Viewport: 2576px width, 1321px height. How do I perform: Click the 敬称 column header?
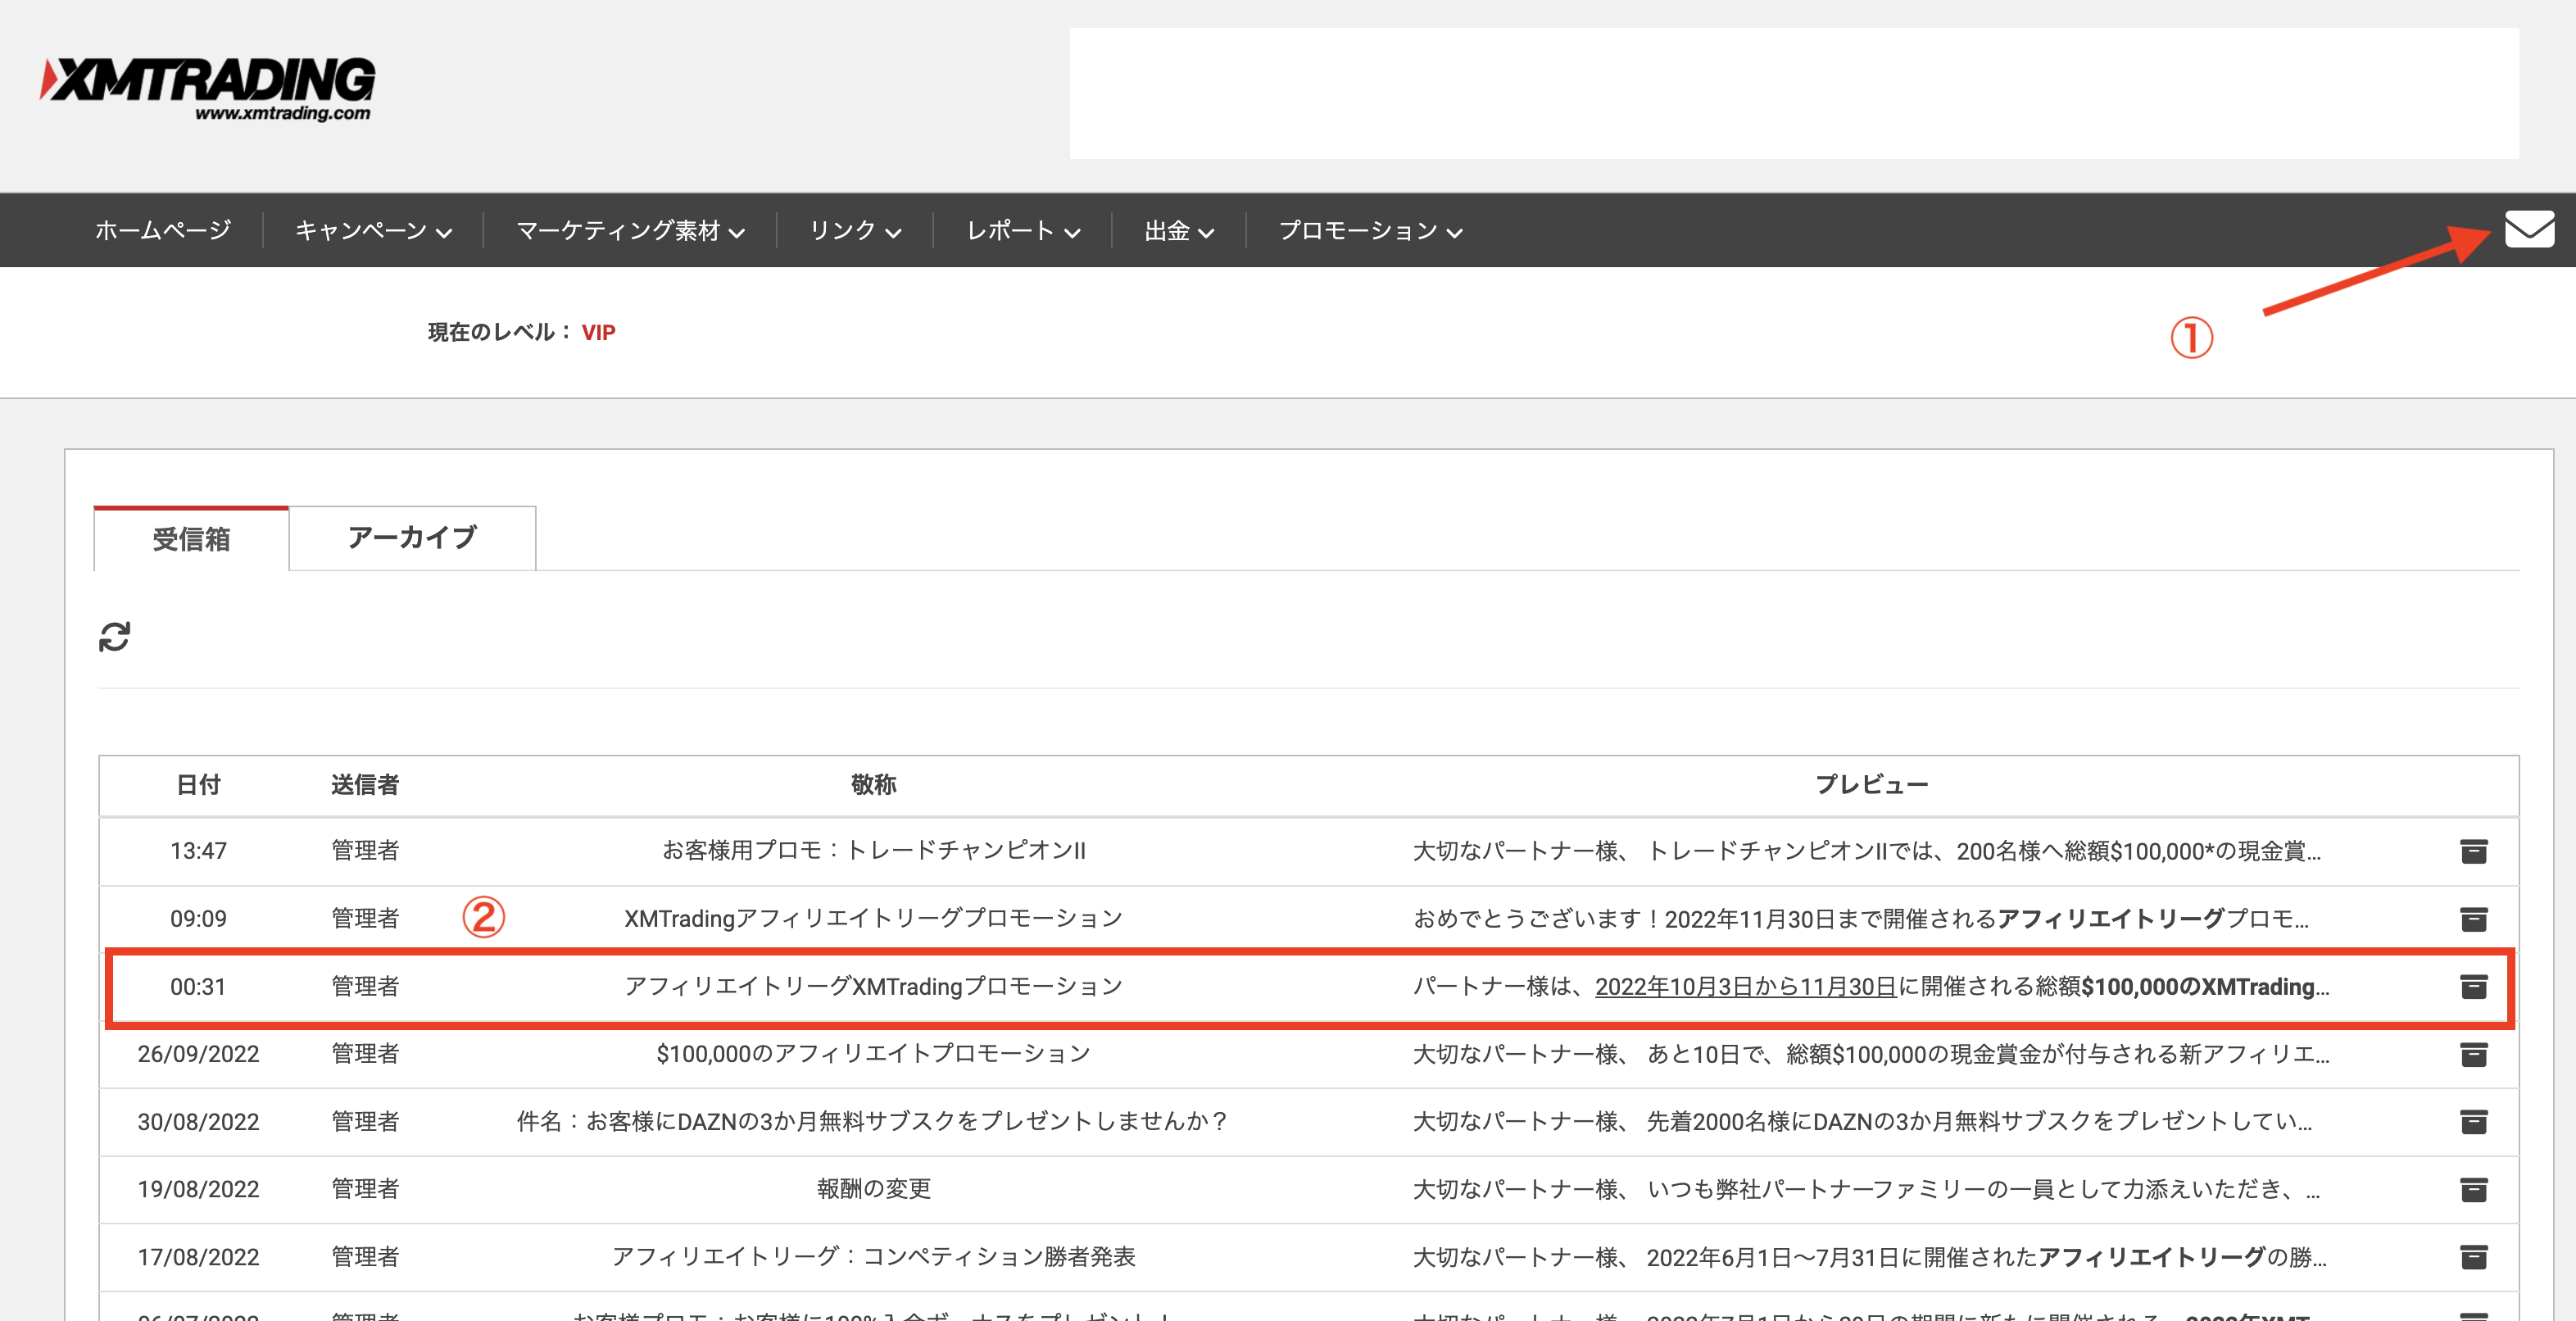tap(873, 785)
